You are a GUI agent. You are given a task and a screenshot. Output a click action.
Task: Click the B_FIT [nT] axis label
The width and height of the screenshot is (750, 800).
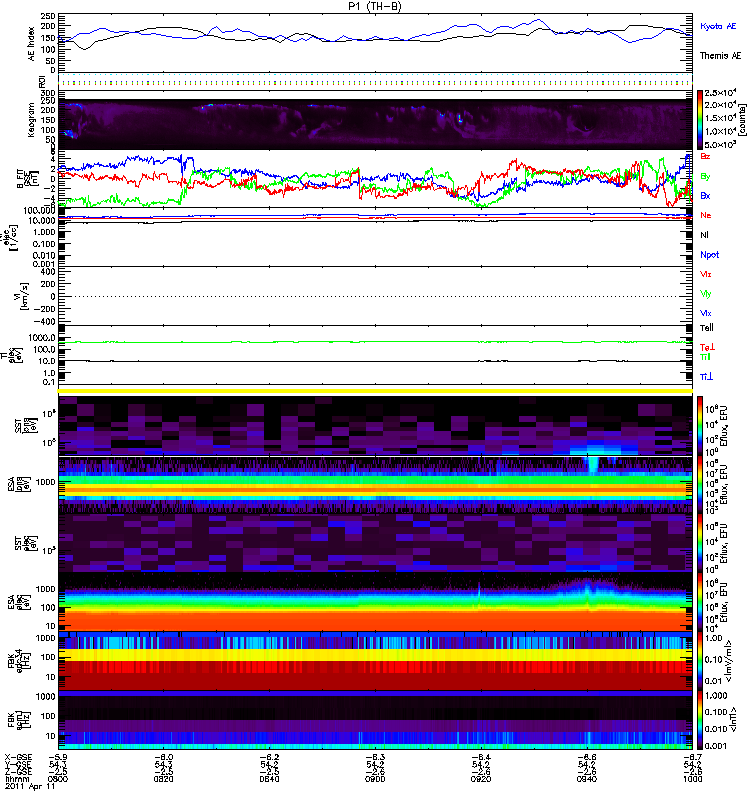click(27, 179)
